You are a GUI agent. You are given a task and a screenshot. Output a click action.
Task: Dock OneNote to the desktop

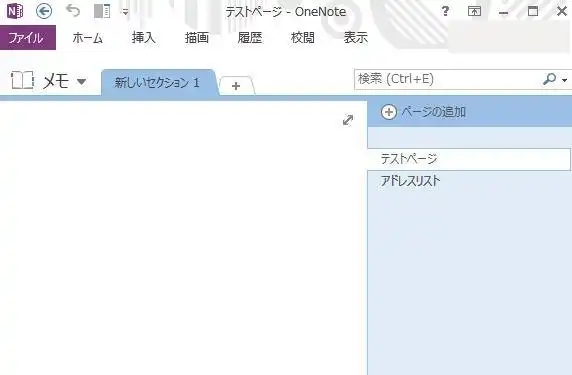click(x=102, y=11)
